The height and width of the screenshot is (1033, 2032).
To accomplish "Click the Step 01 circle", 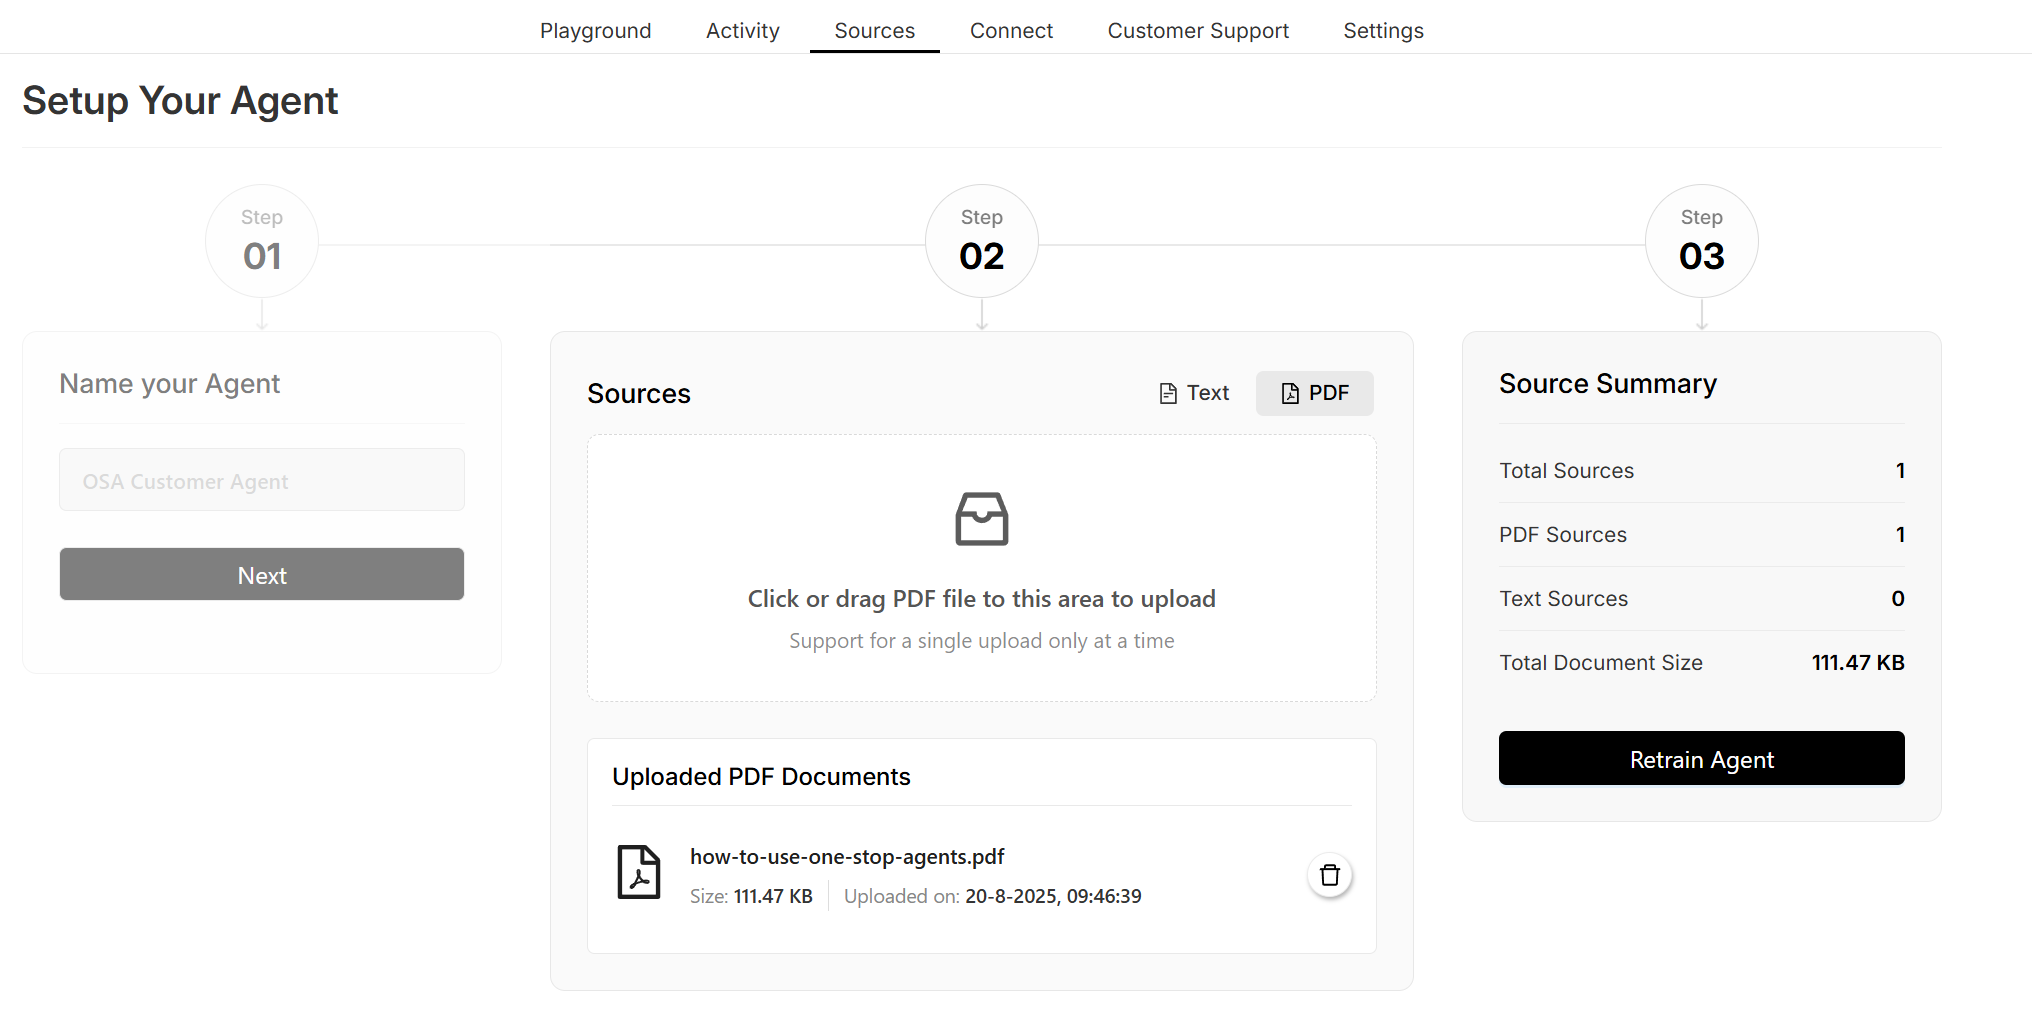I will tap(261, 240).
